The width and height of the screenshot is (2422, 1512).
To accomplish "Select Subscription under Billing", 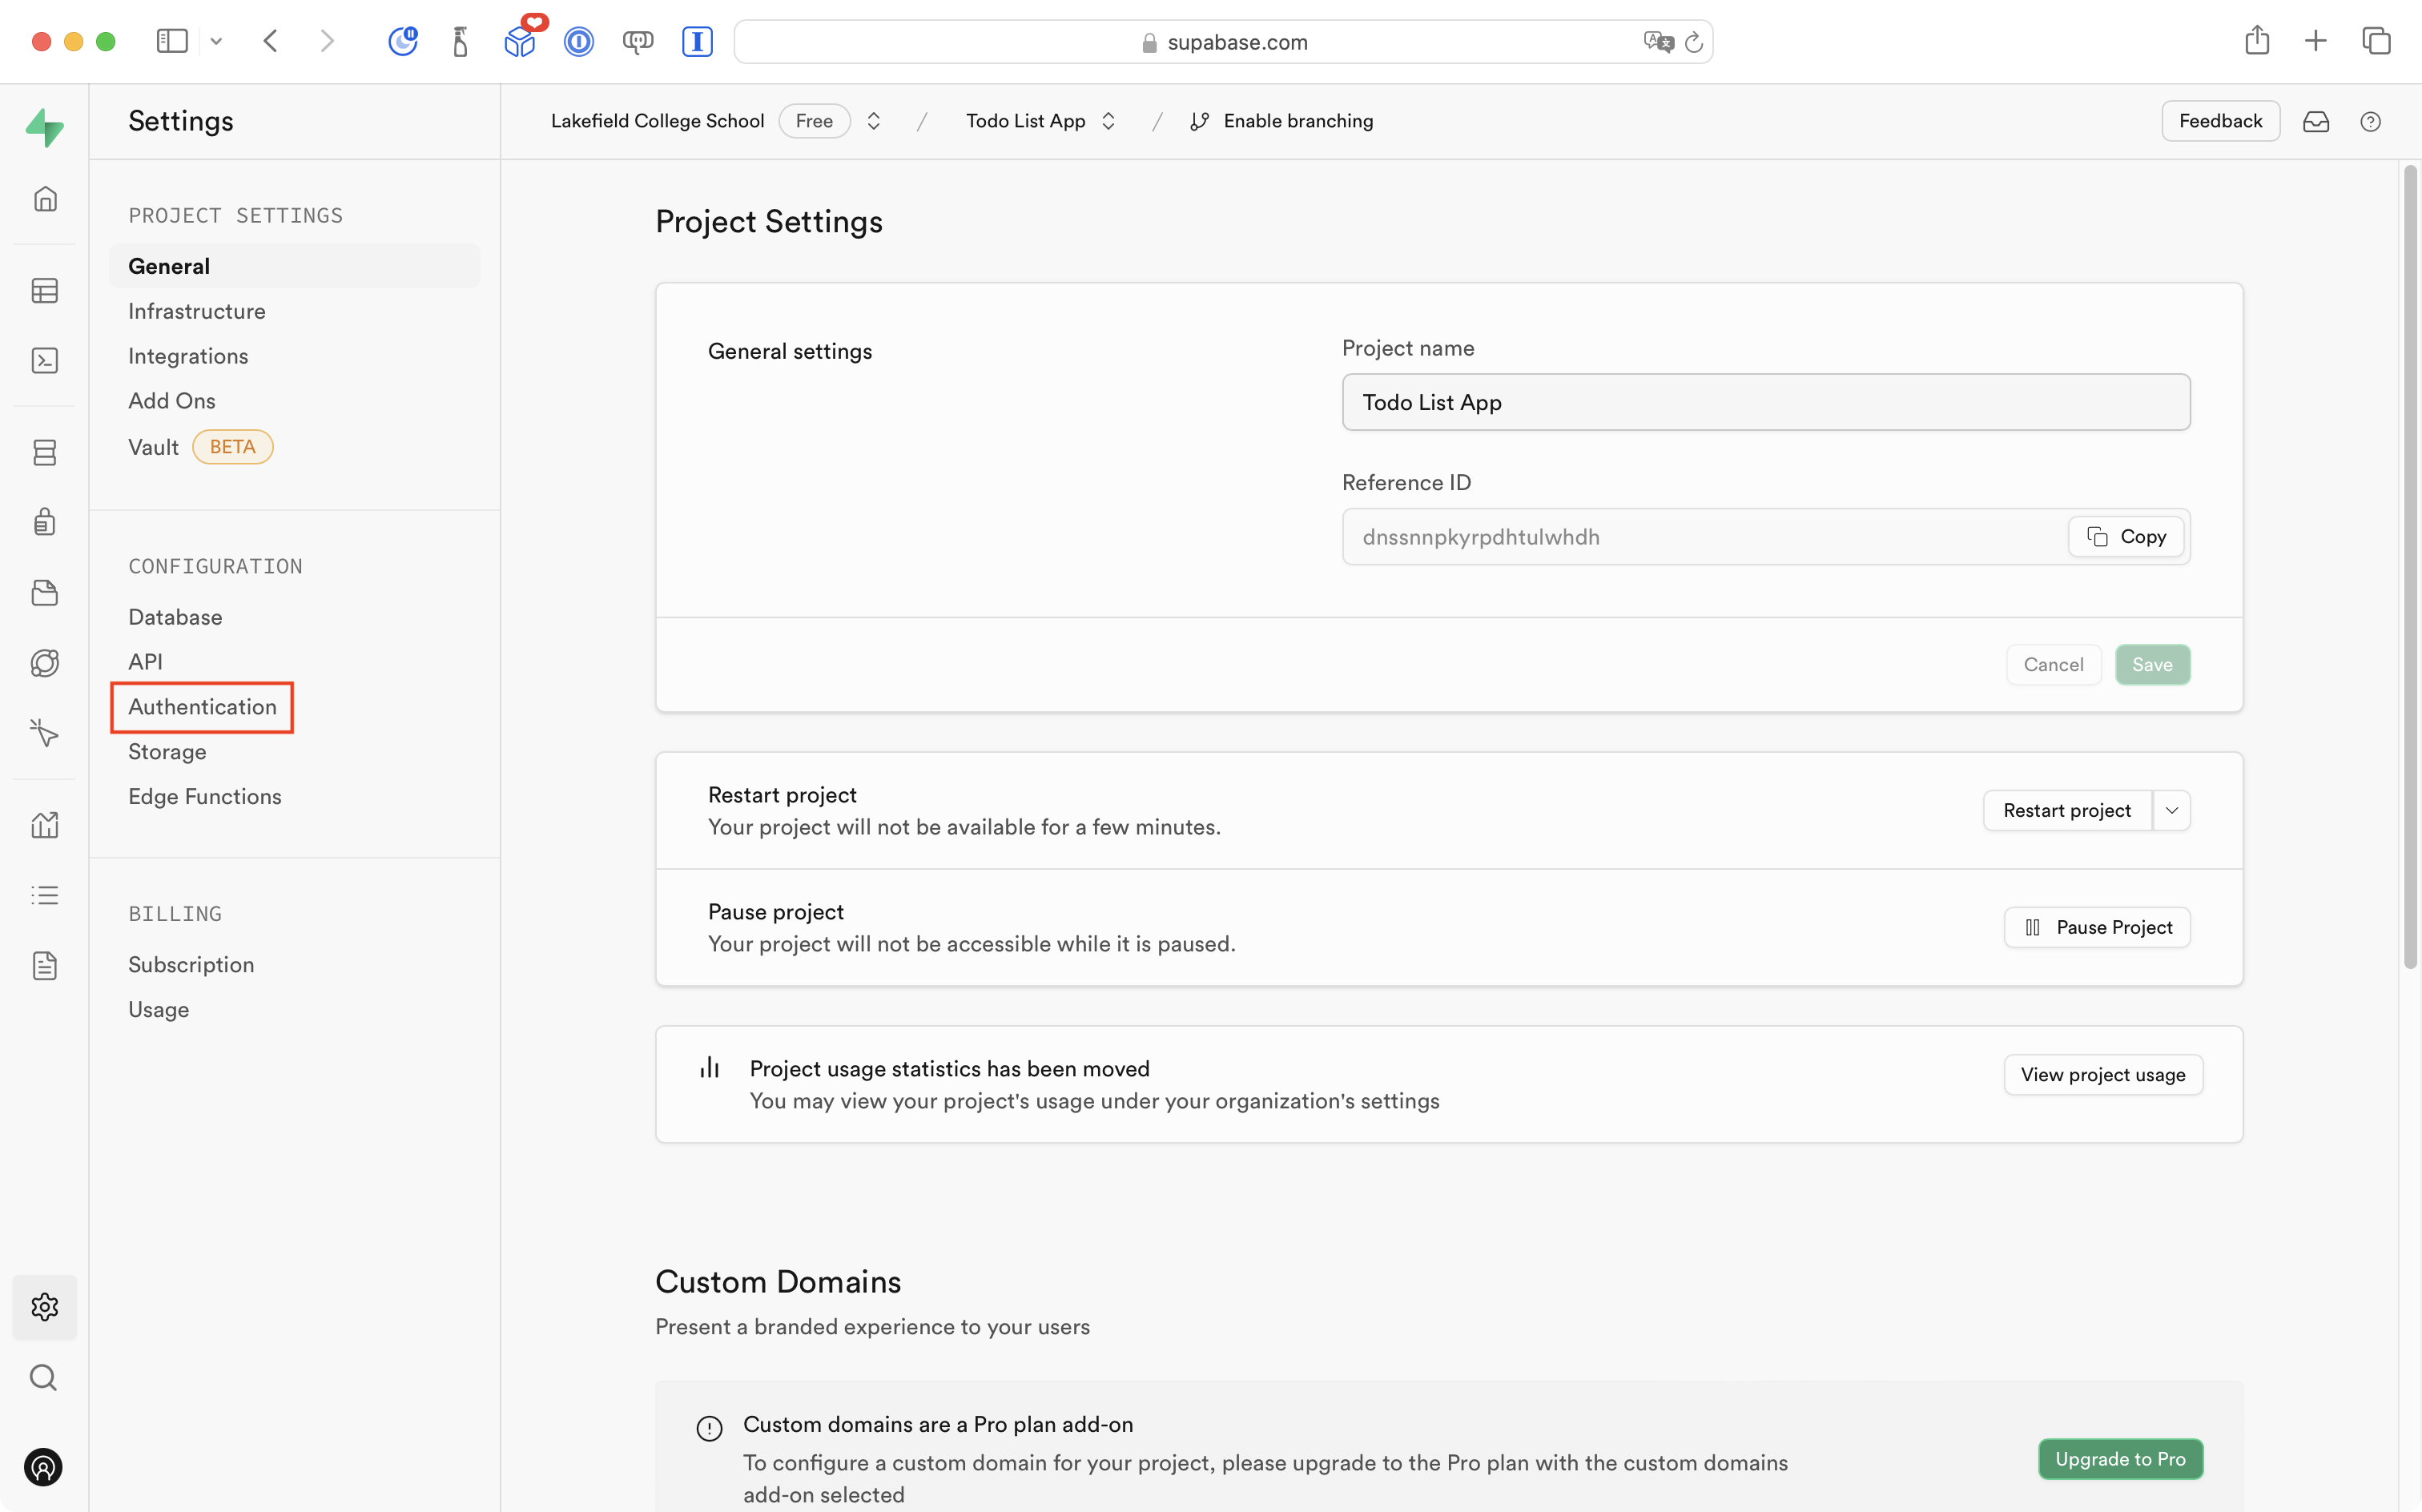I will pos(191,964).
